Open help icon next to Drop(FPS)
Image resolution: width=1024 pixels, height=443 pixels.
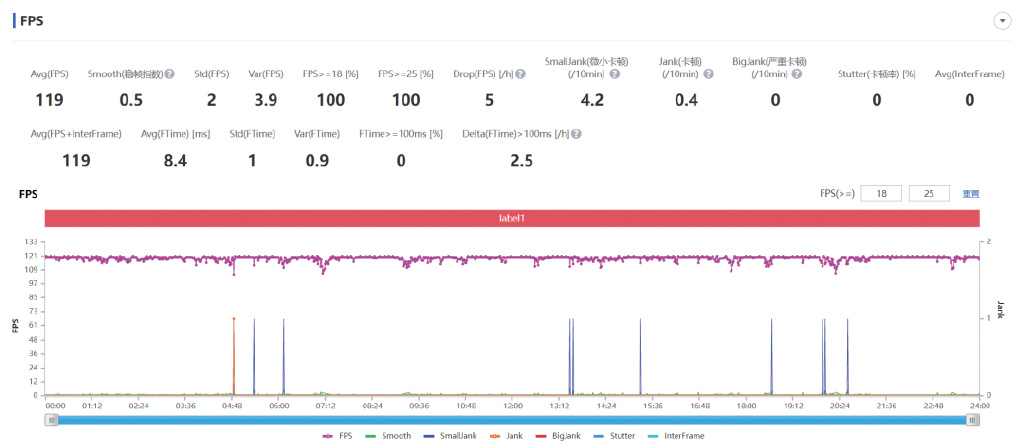[520, 74]
